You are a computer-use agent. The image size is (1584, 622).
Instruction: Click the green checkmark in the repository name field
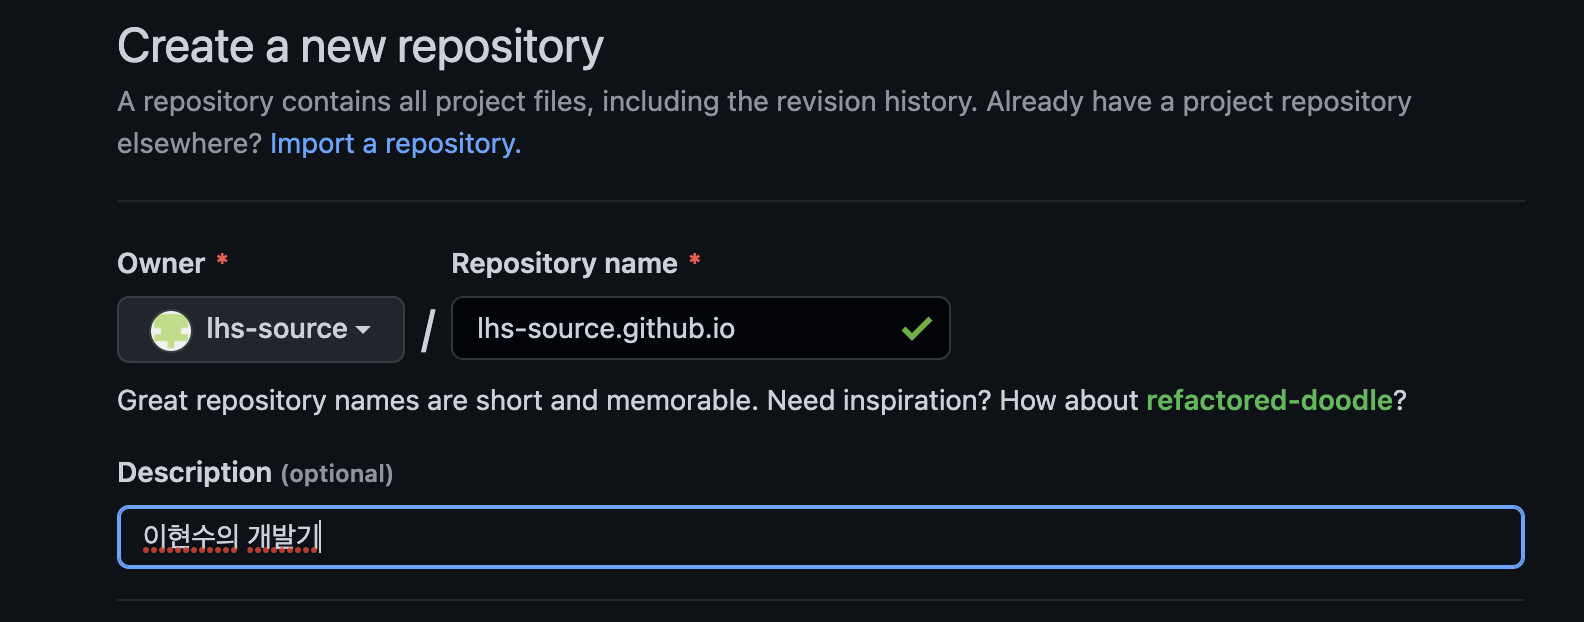click(916, 328)
